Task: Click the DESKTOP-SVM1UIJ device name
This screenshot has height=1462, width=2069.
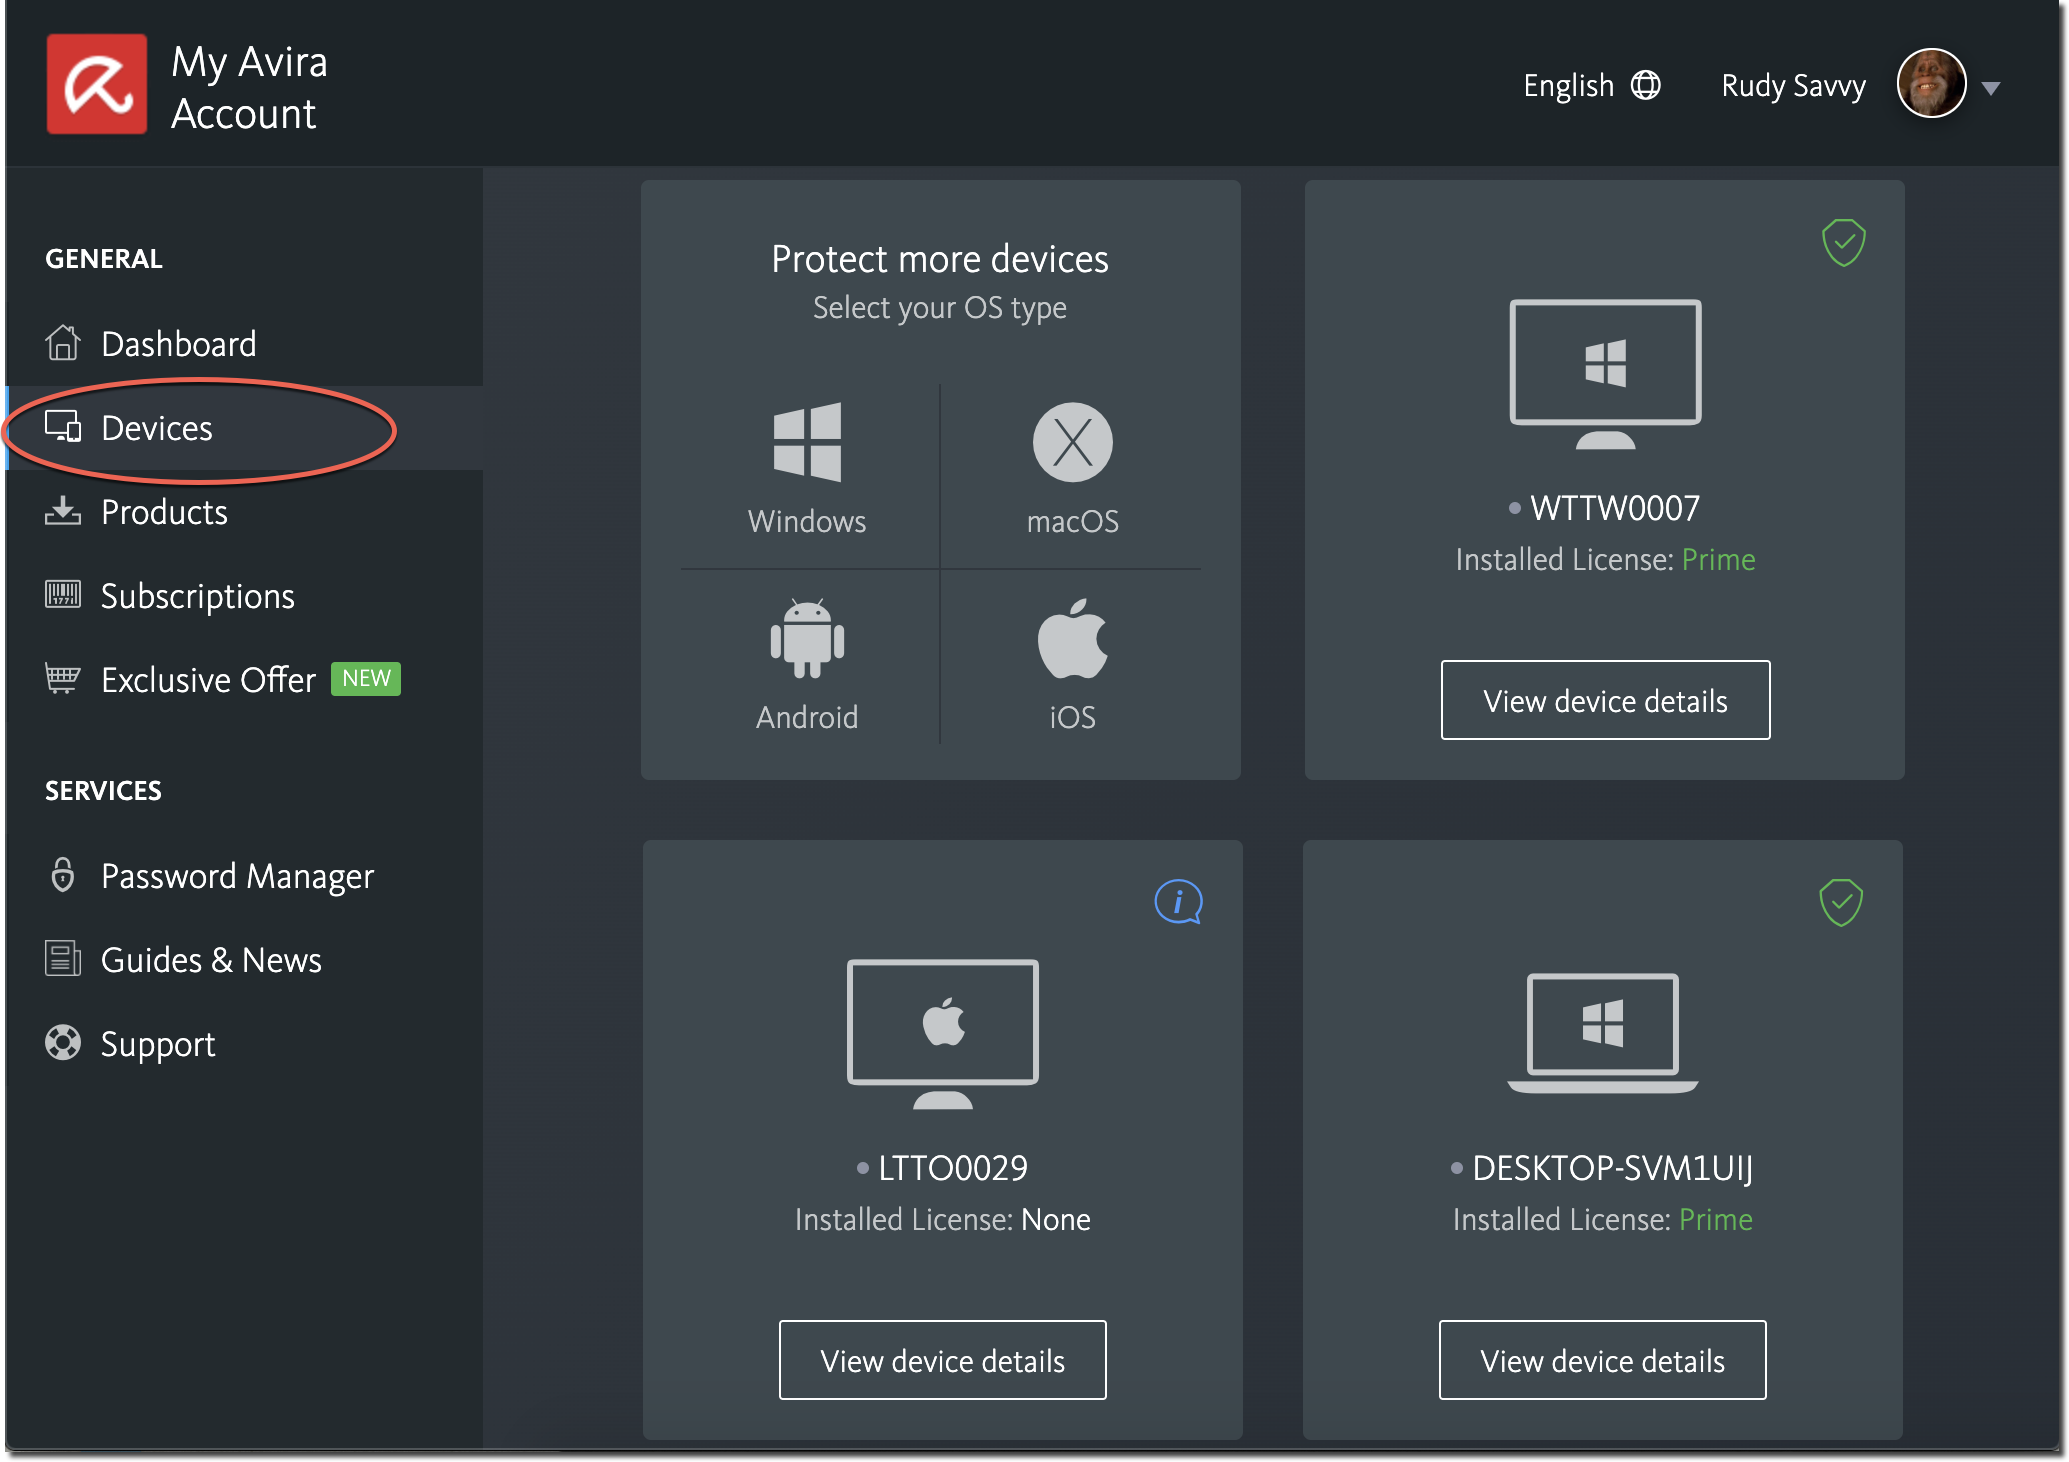Action: (x=1612, y=1167)
